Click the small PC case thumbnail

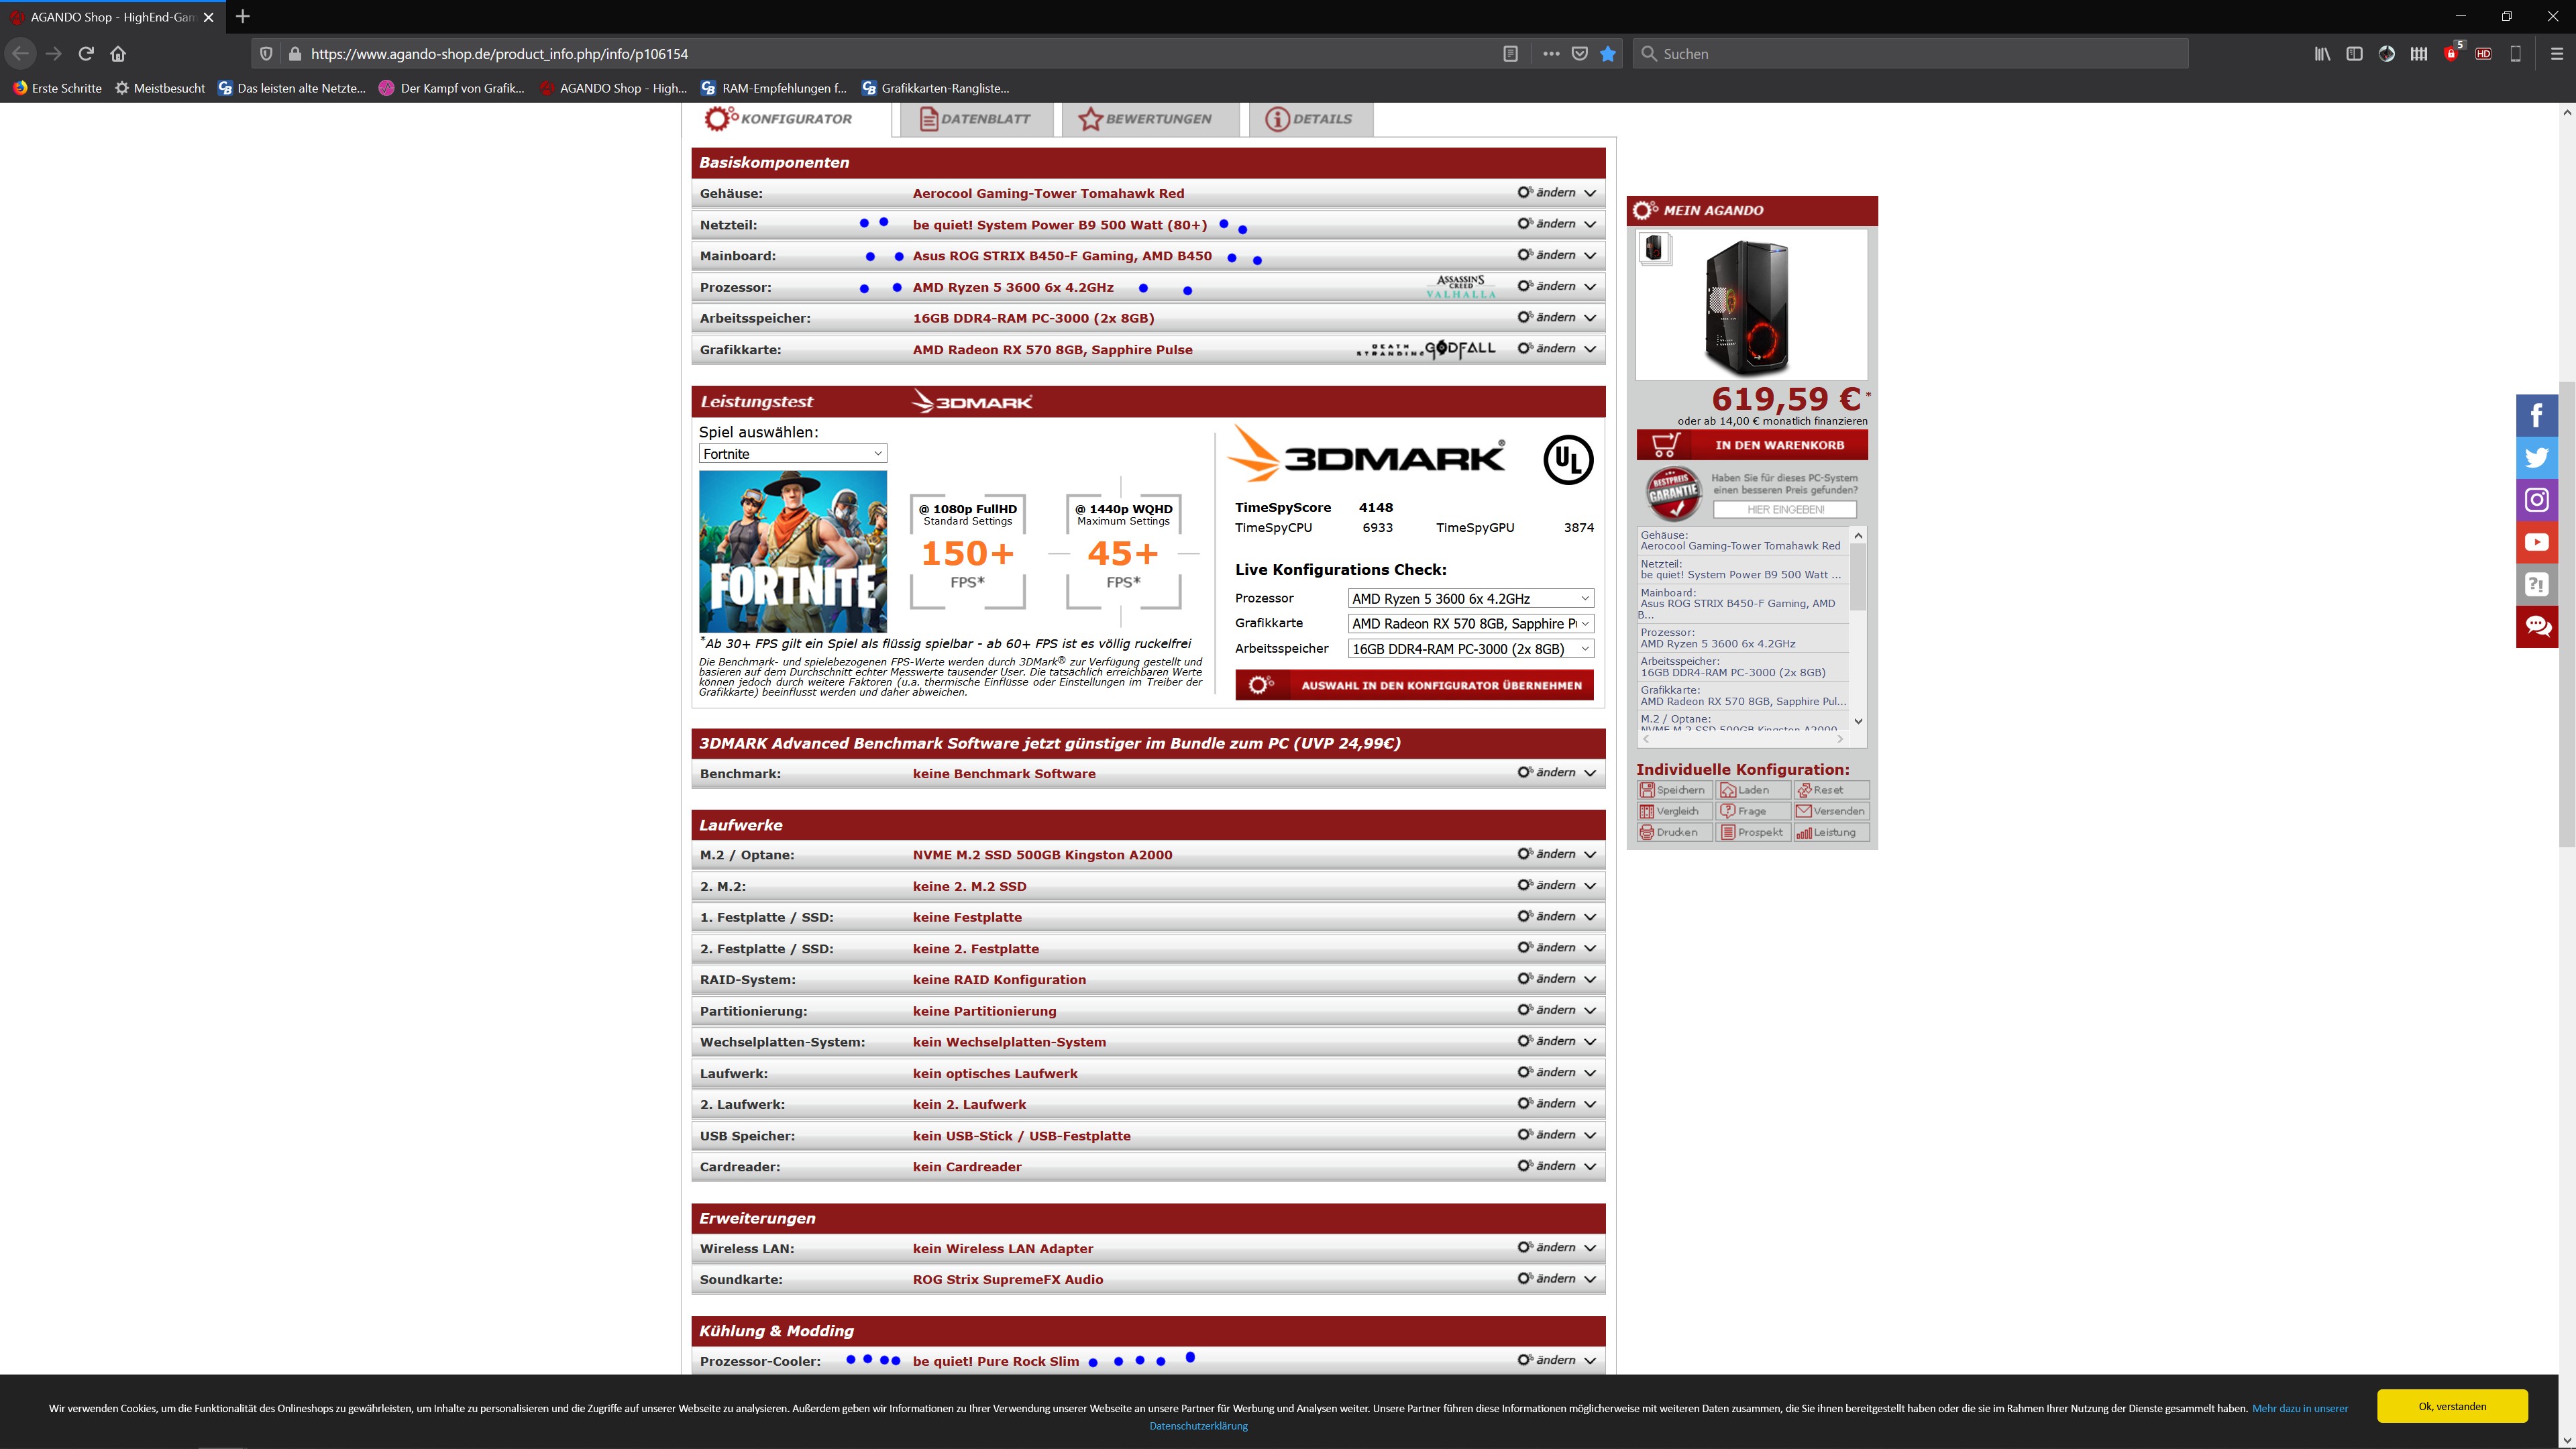click(x=1654, y=248)
